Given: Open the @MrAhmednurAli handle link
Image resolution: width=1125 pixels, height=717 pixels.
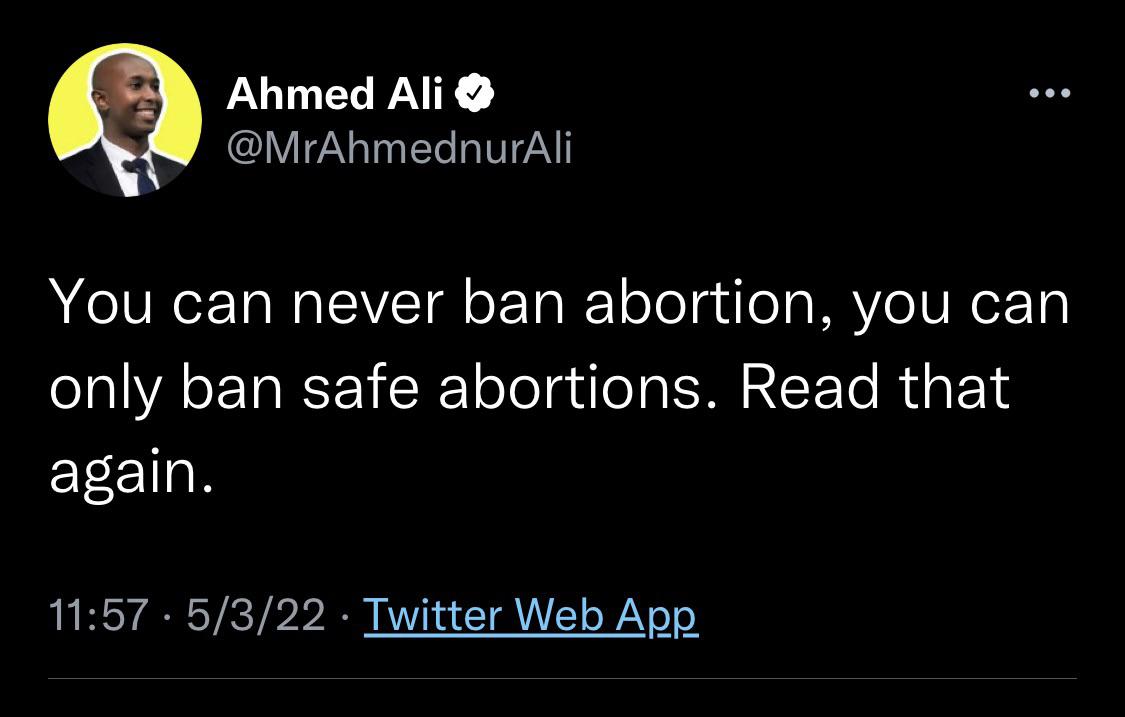Looking at the screenshot, I should pos(400,149).
